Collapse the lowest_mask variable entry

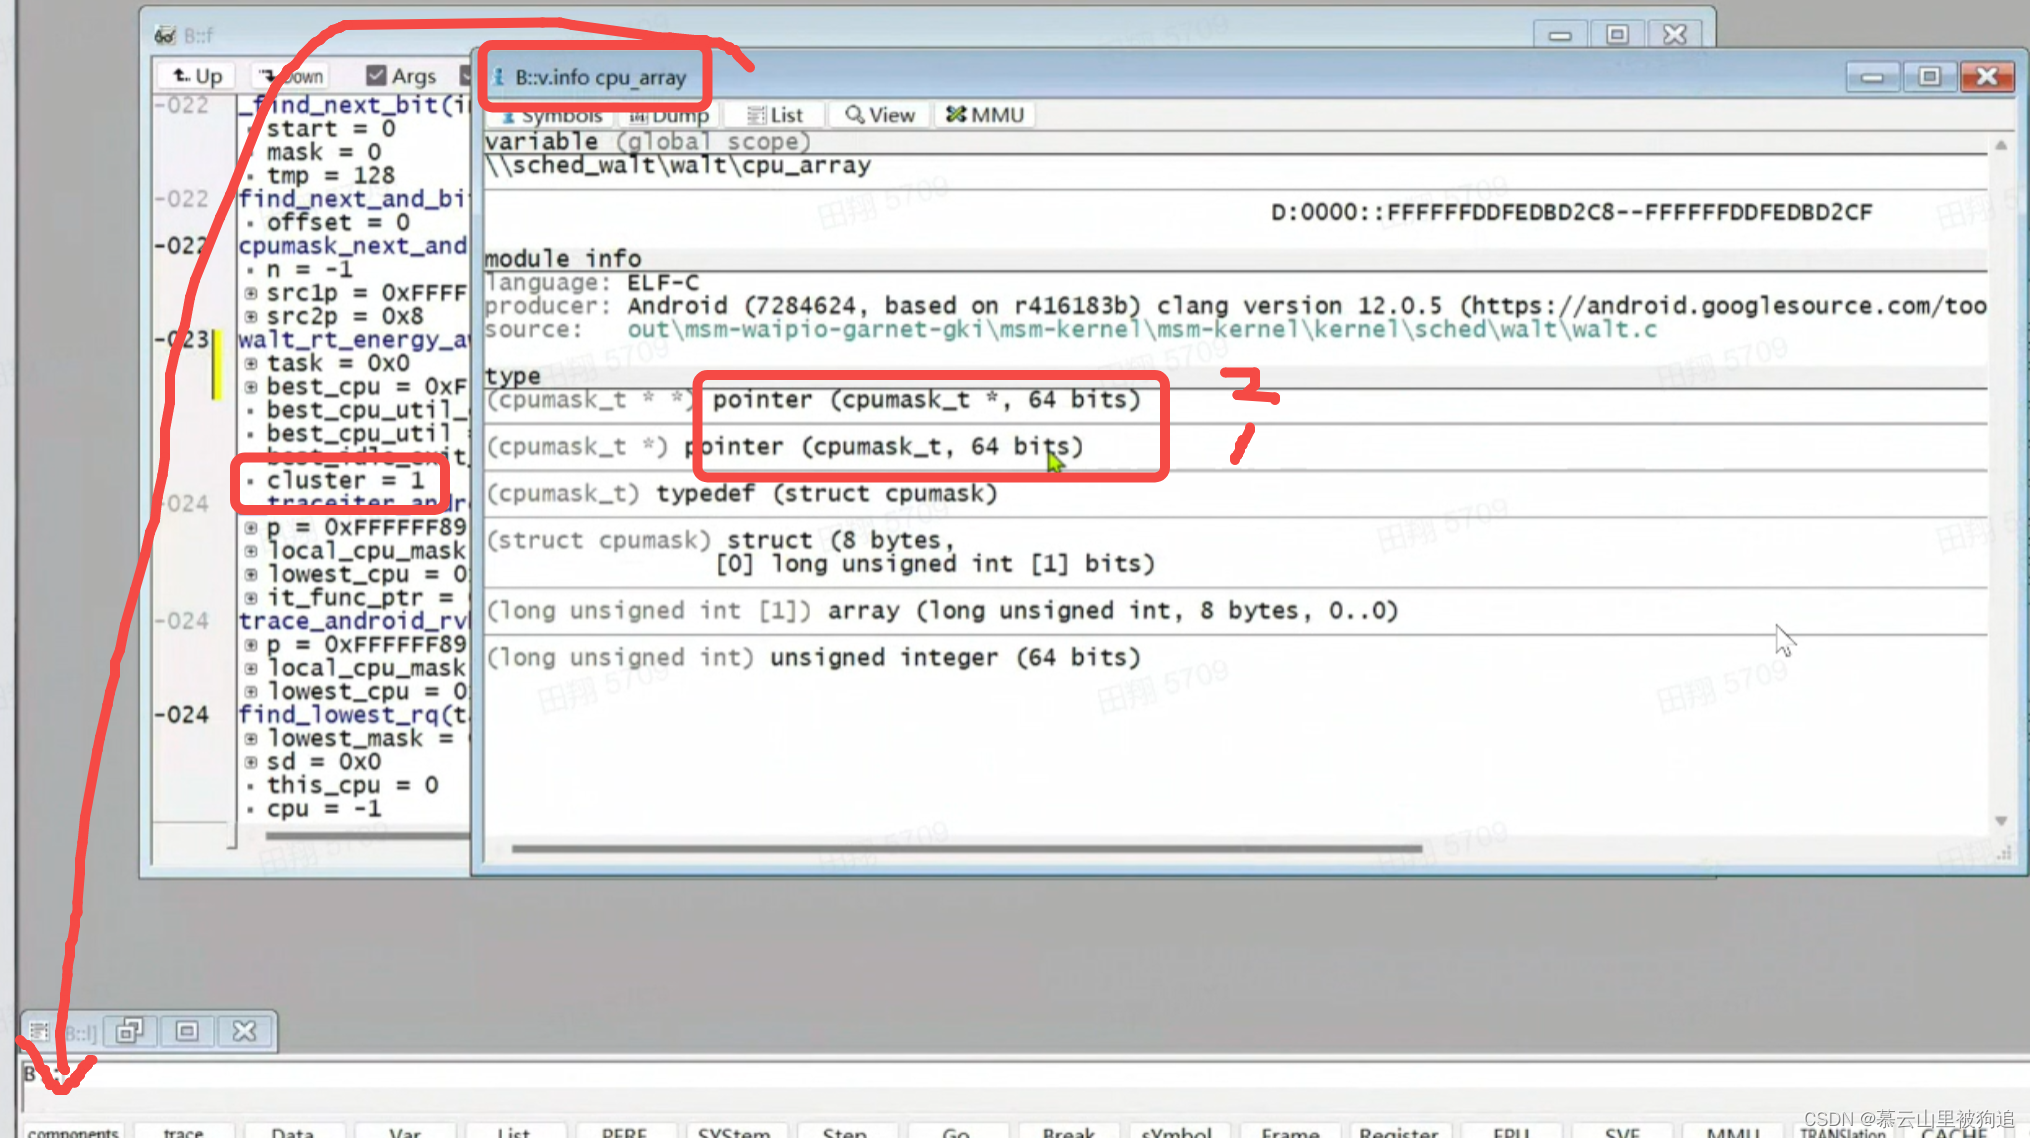tap(253, 738)
